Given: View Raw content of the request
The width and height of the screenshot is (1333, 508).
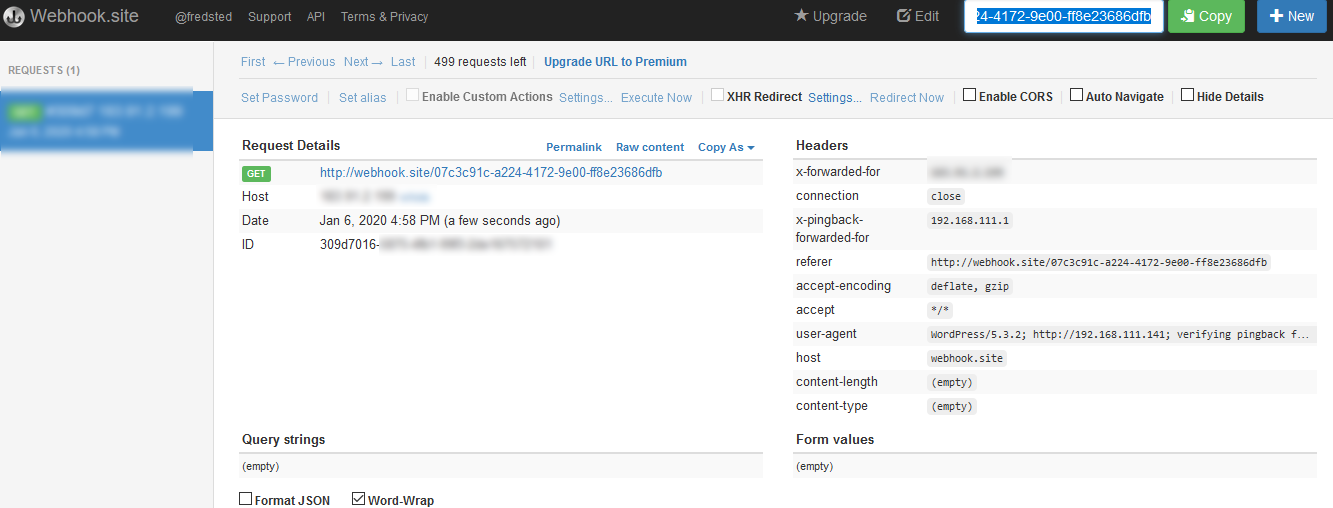Looking at the screenshot, I should (650, 147).
